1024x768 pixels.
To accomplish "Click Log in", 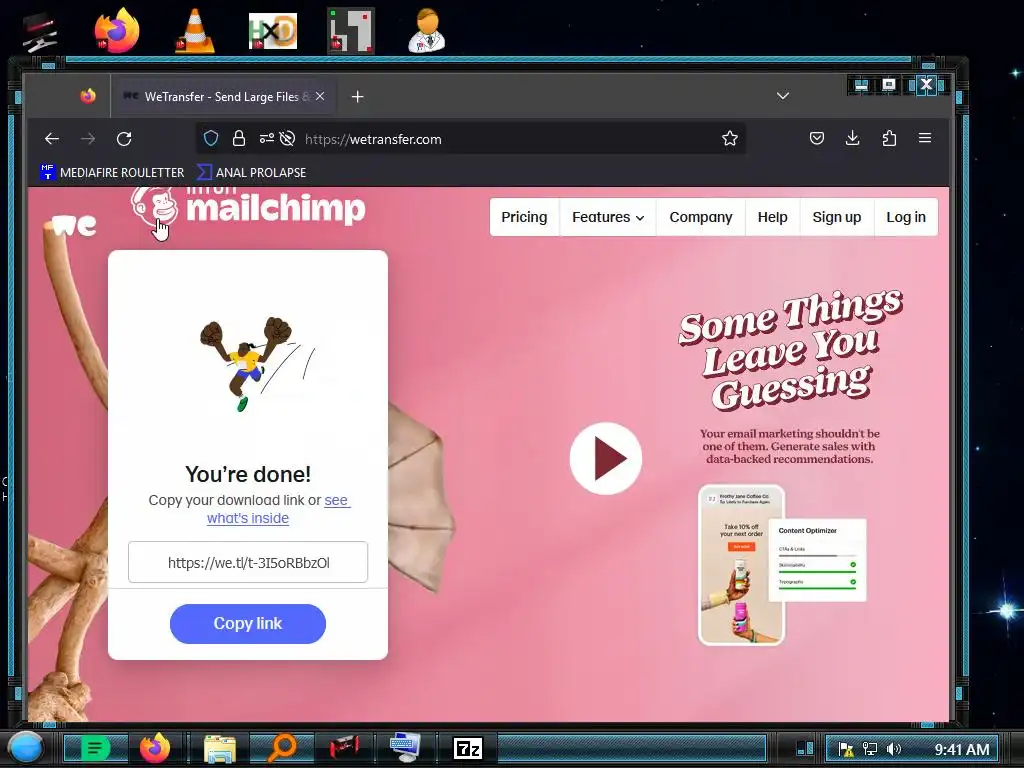I will click(x=906, y=217).
